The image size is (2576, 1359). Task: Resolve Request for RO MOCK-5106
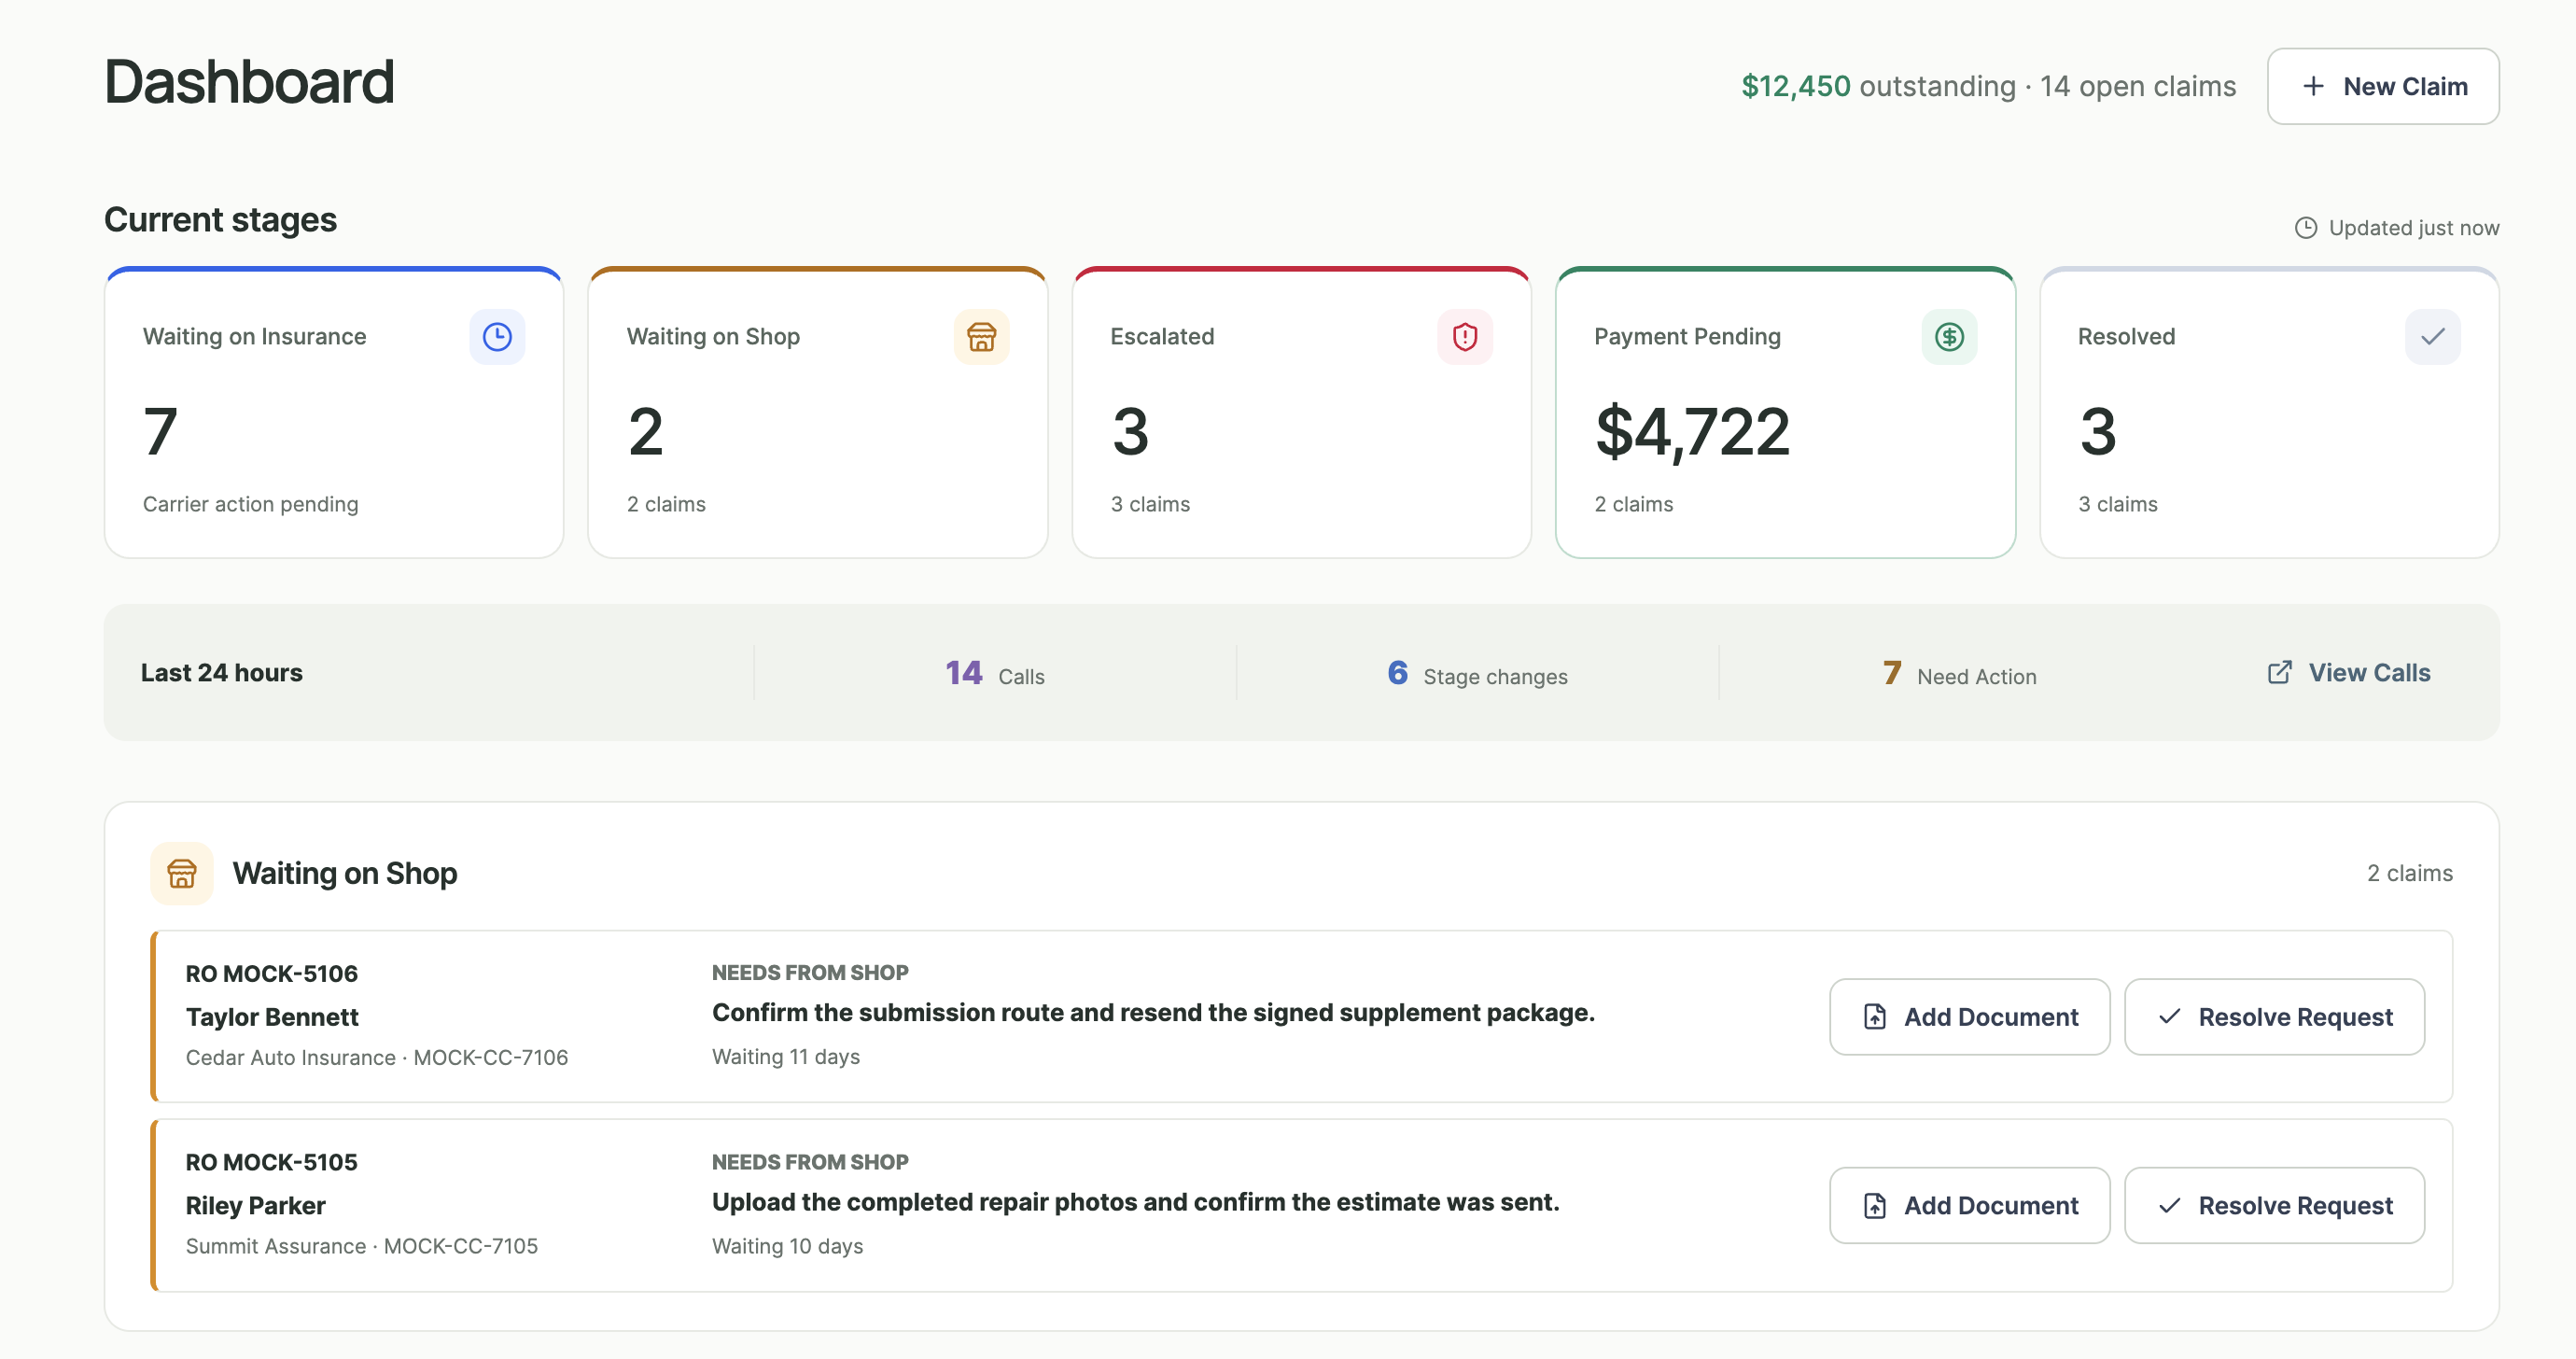[2274, 1017]
